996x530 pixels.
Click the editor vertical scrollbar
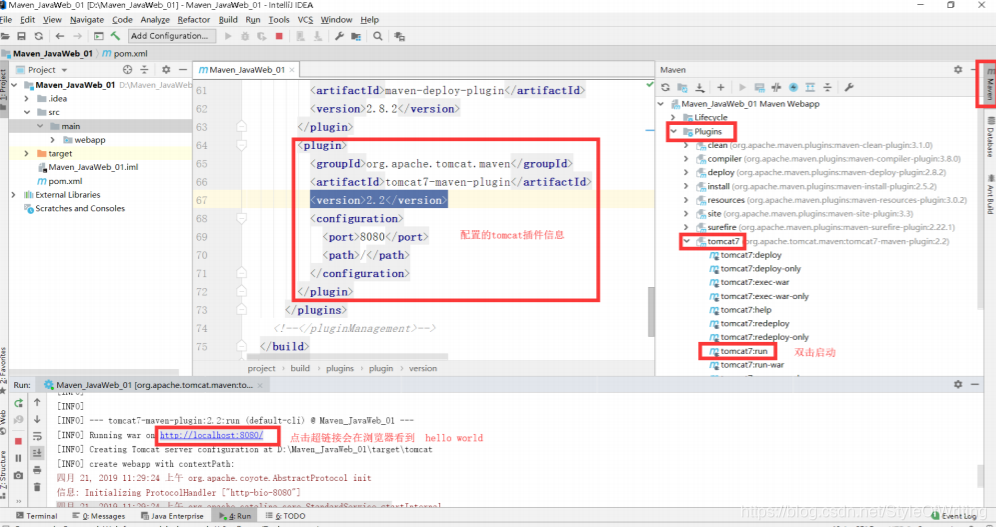point(651,311)
